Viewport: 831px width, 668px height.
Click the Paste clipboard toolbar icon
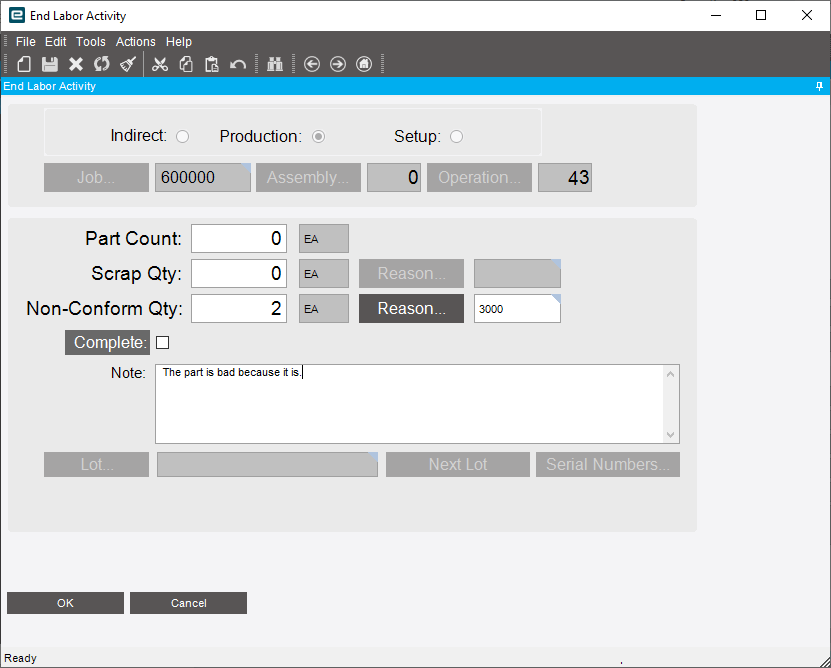211,64
